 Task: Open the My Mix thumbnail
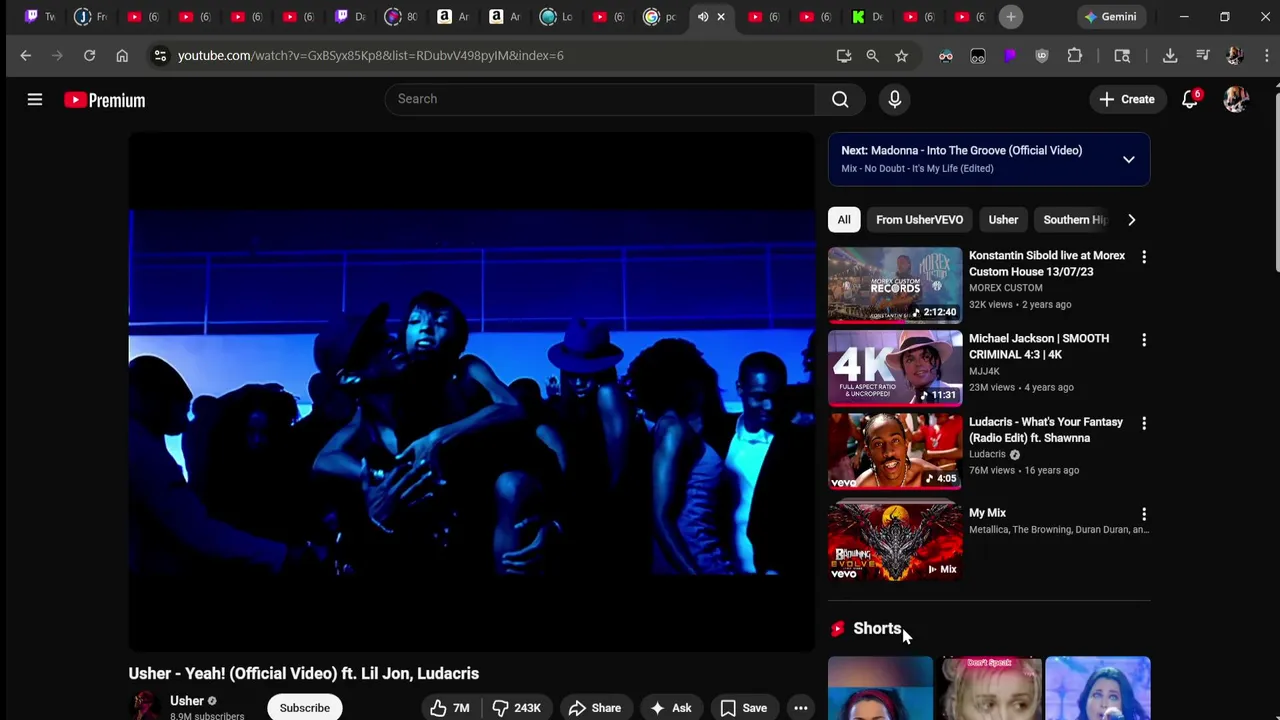895,542
